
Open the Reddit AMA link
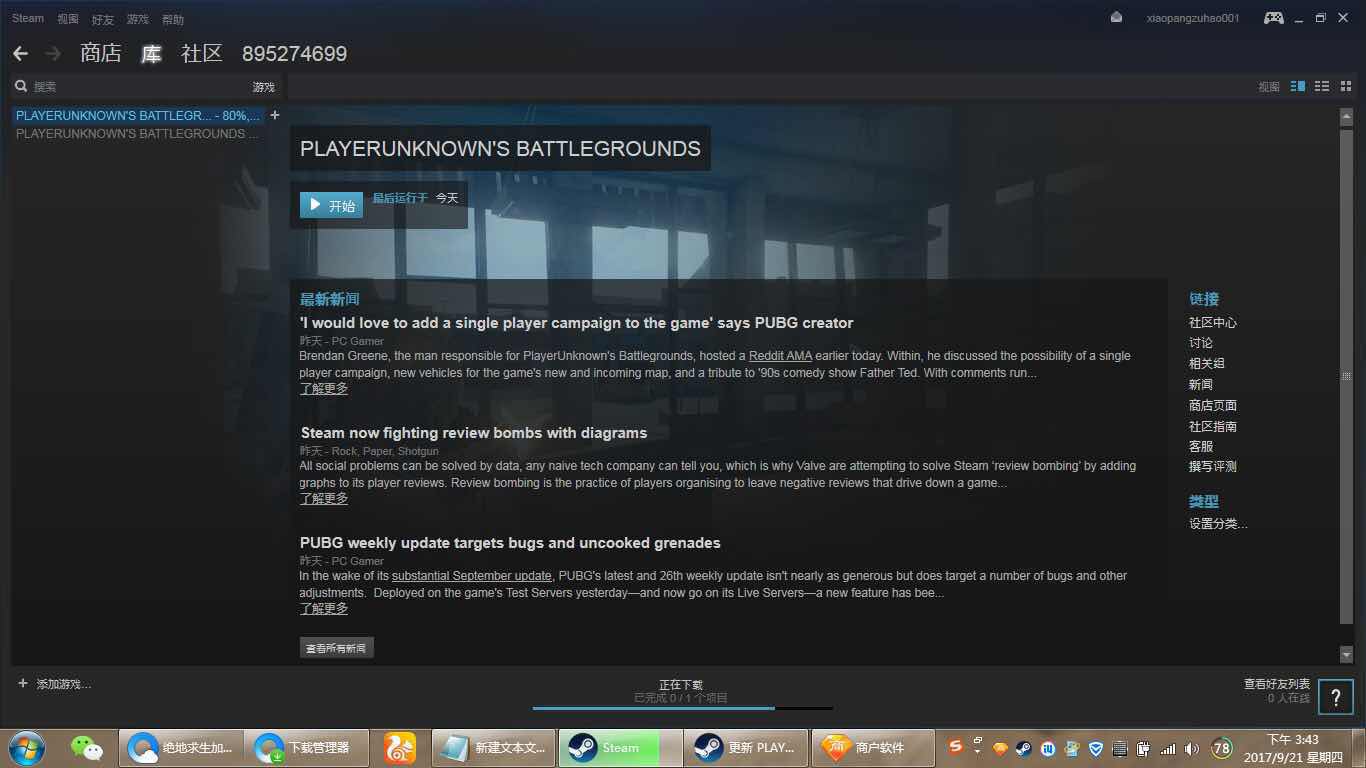click(780, 356)
